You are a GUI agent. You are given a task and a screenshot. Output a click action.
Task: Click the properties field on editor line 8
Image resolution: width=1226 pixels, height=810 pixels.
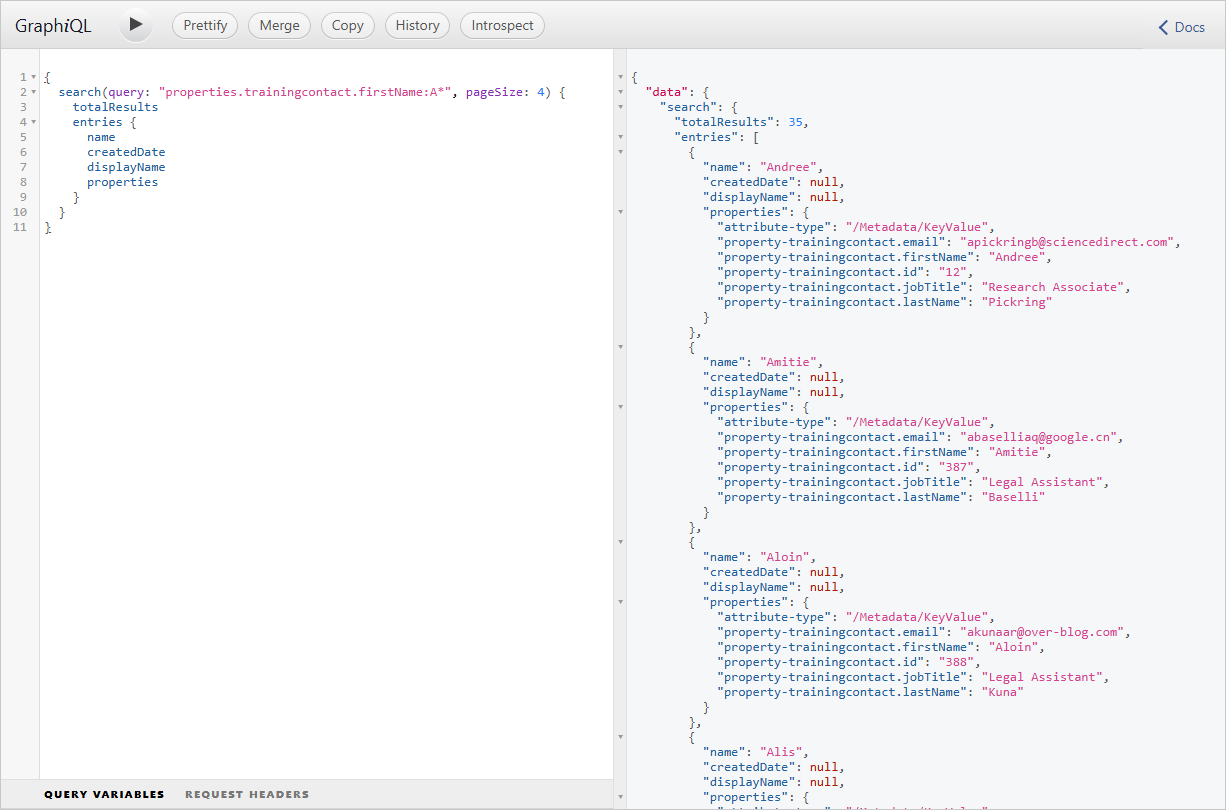122,182
